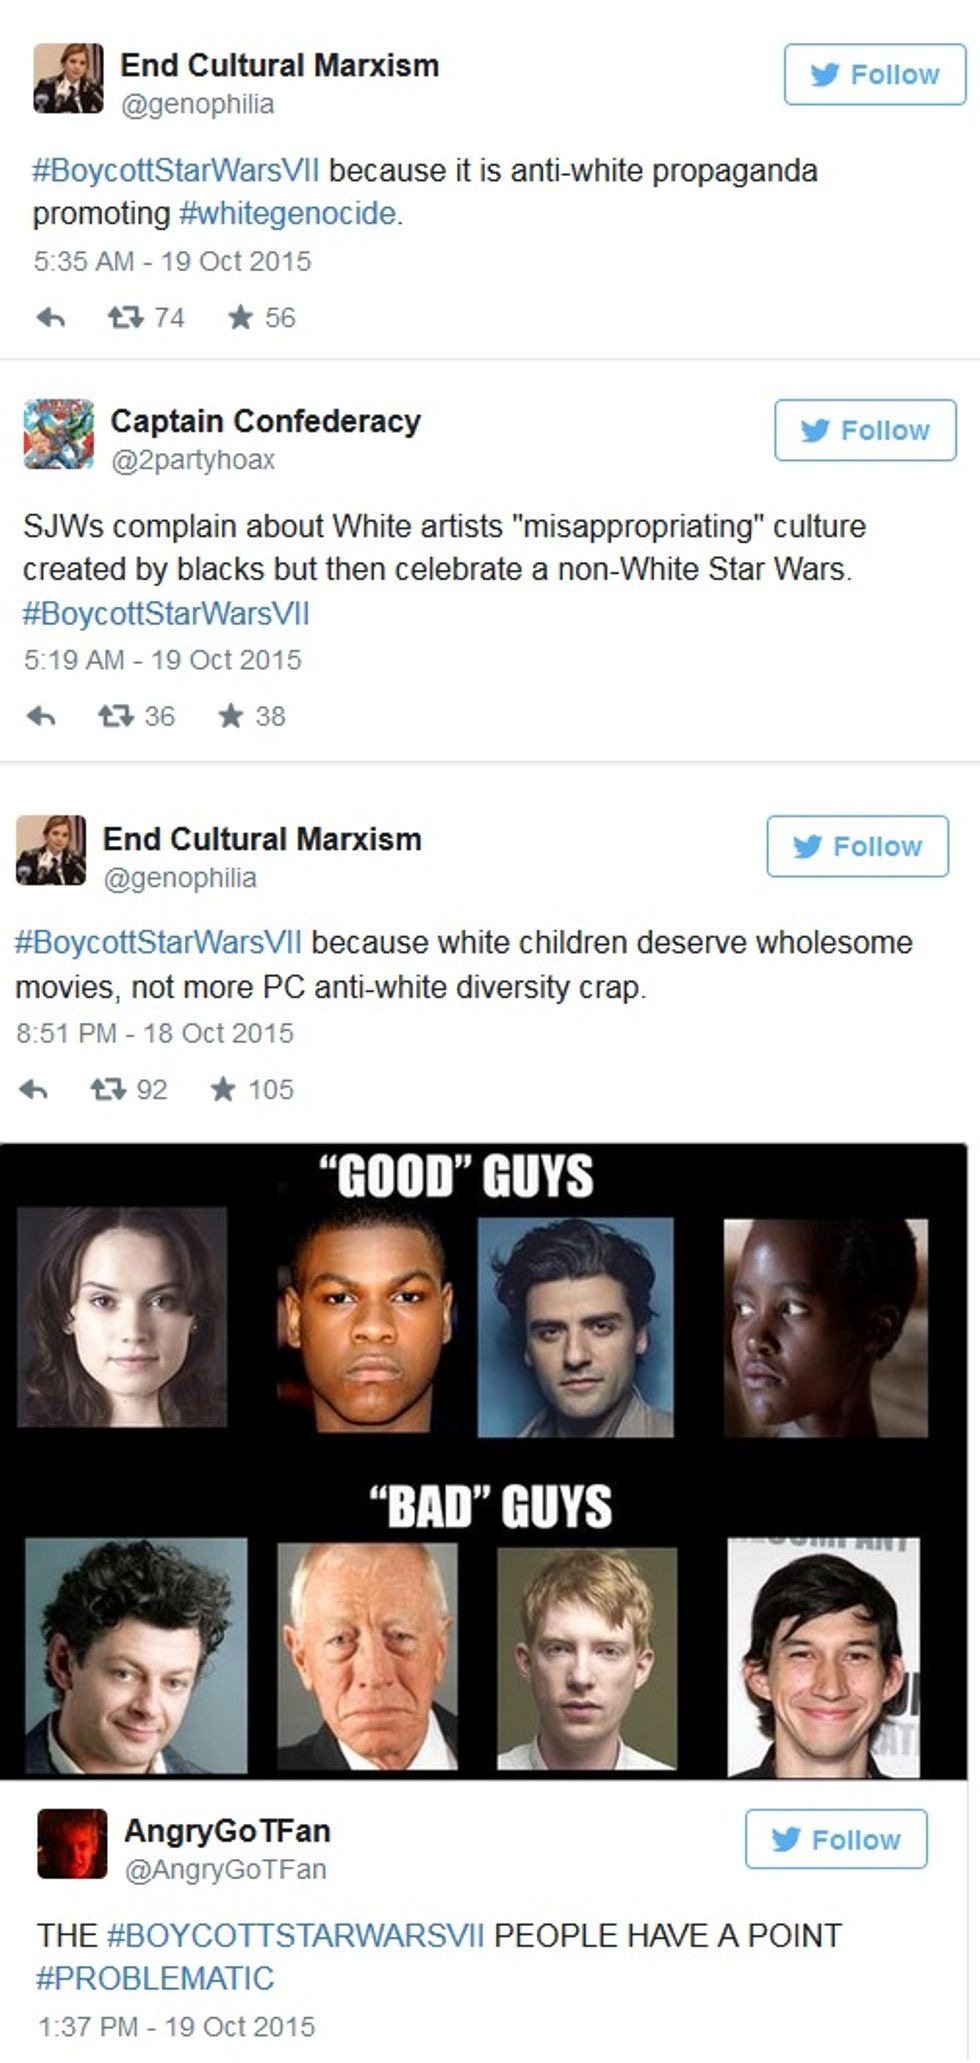Retweet the tweet with 92 retweets
This screenshot has width=980, height=2063.
(x=108, y=1089)
